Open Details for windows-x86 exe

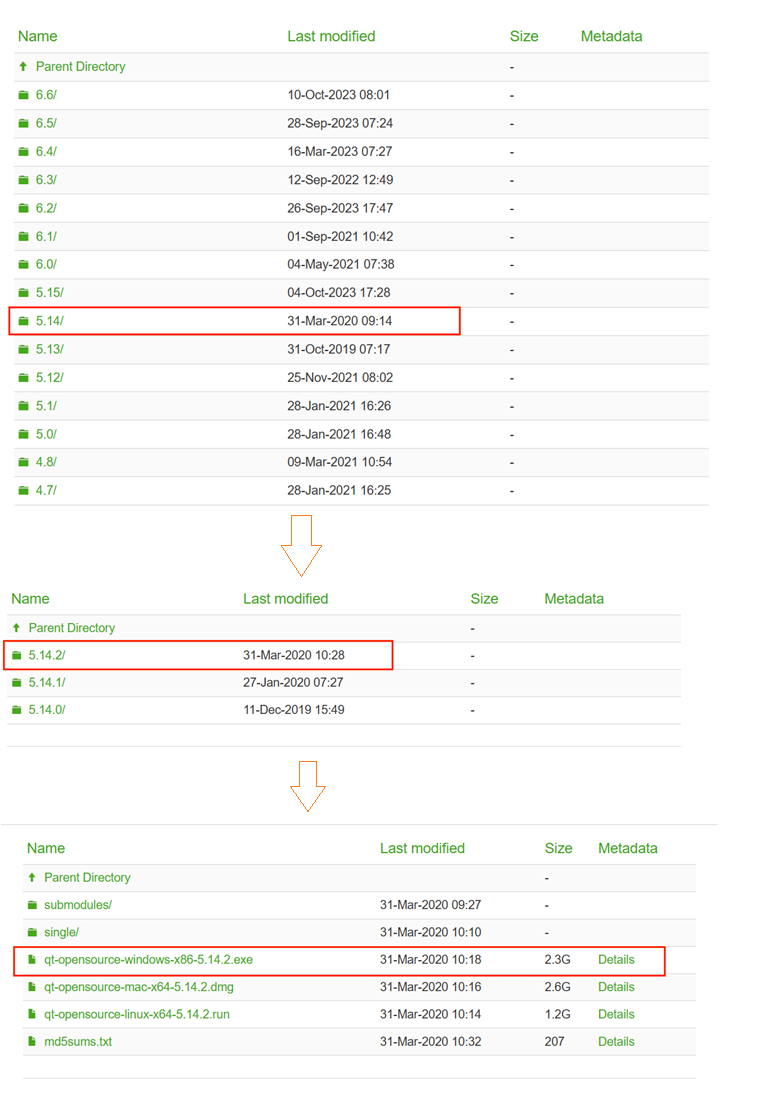(616, 960)
